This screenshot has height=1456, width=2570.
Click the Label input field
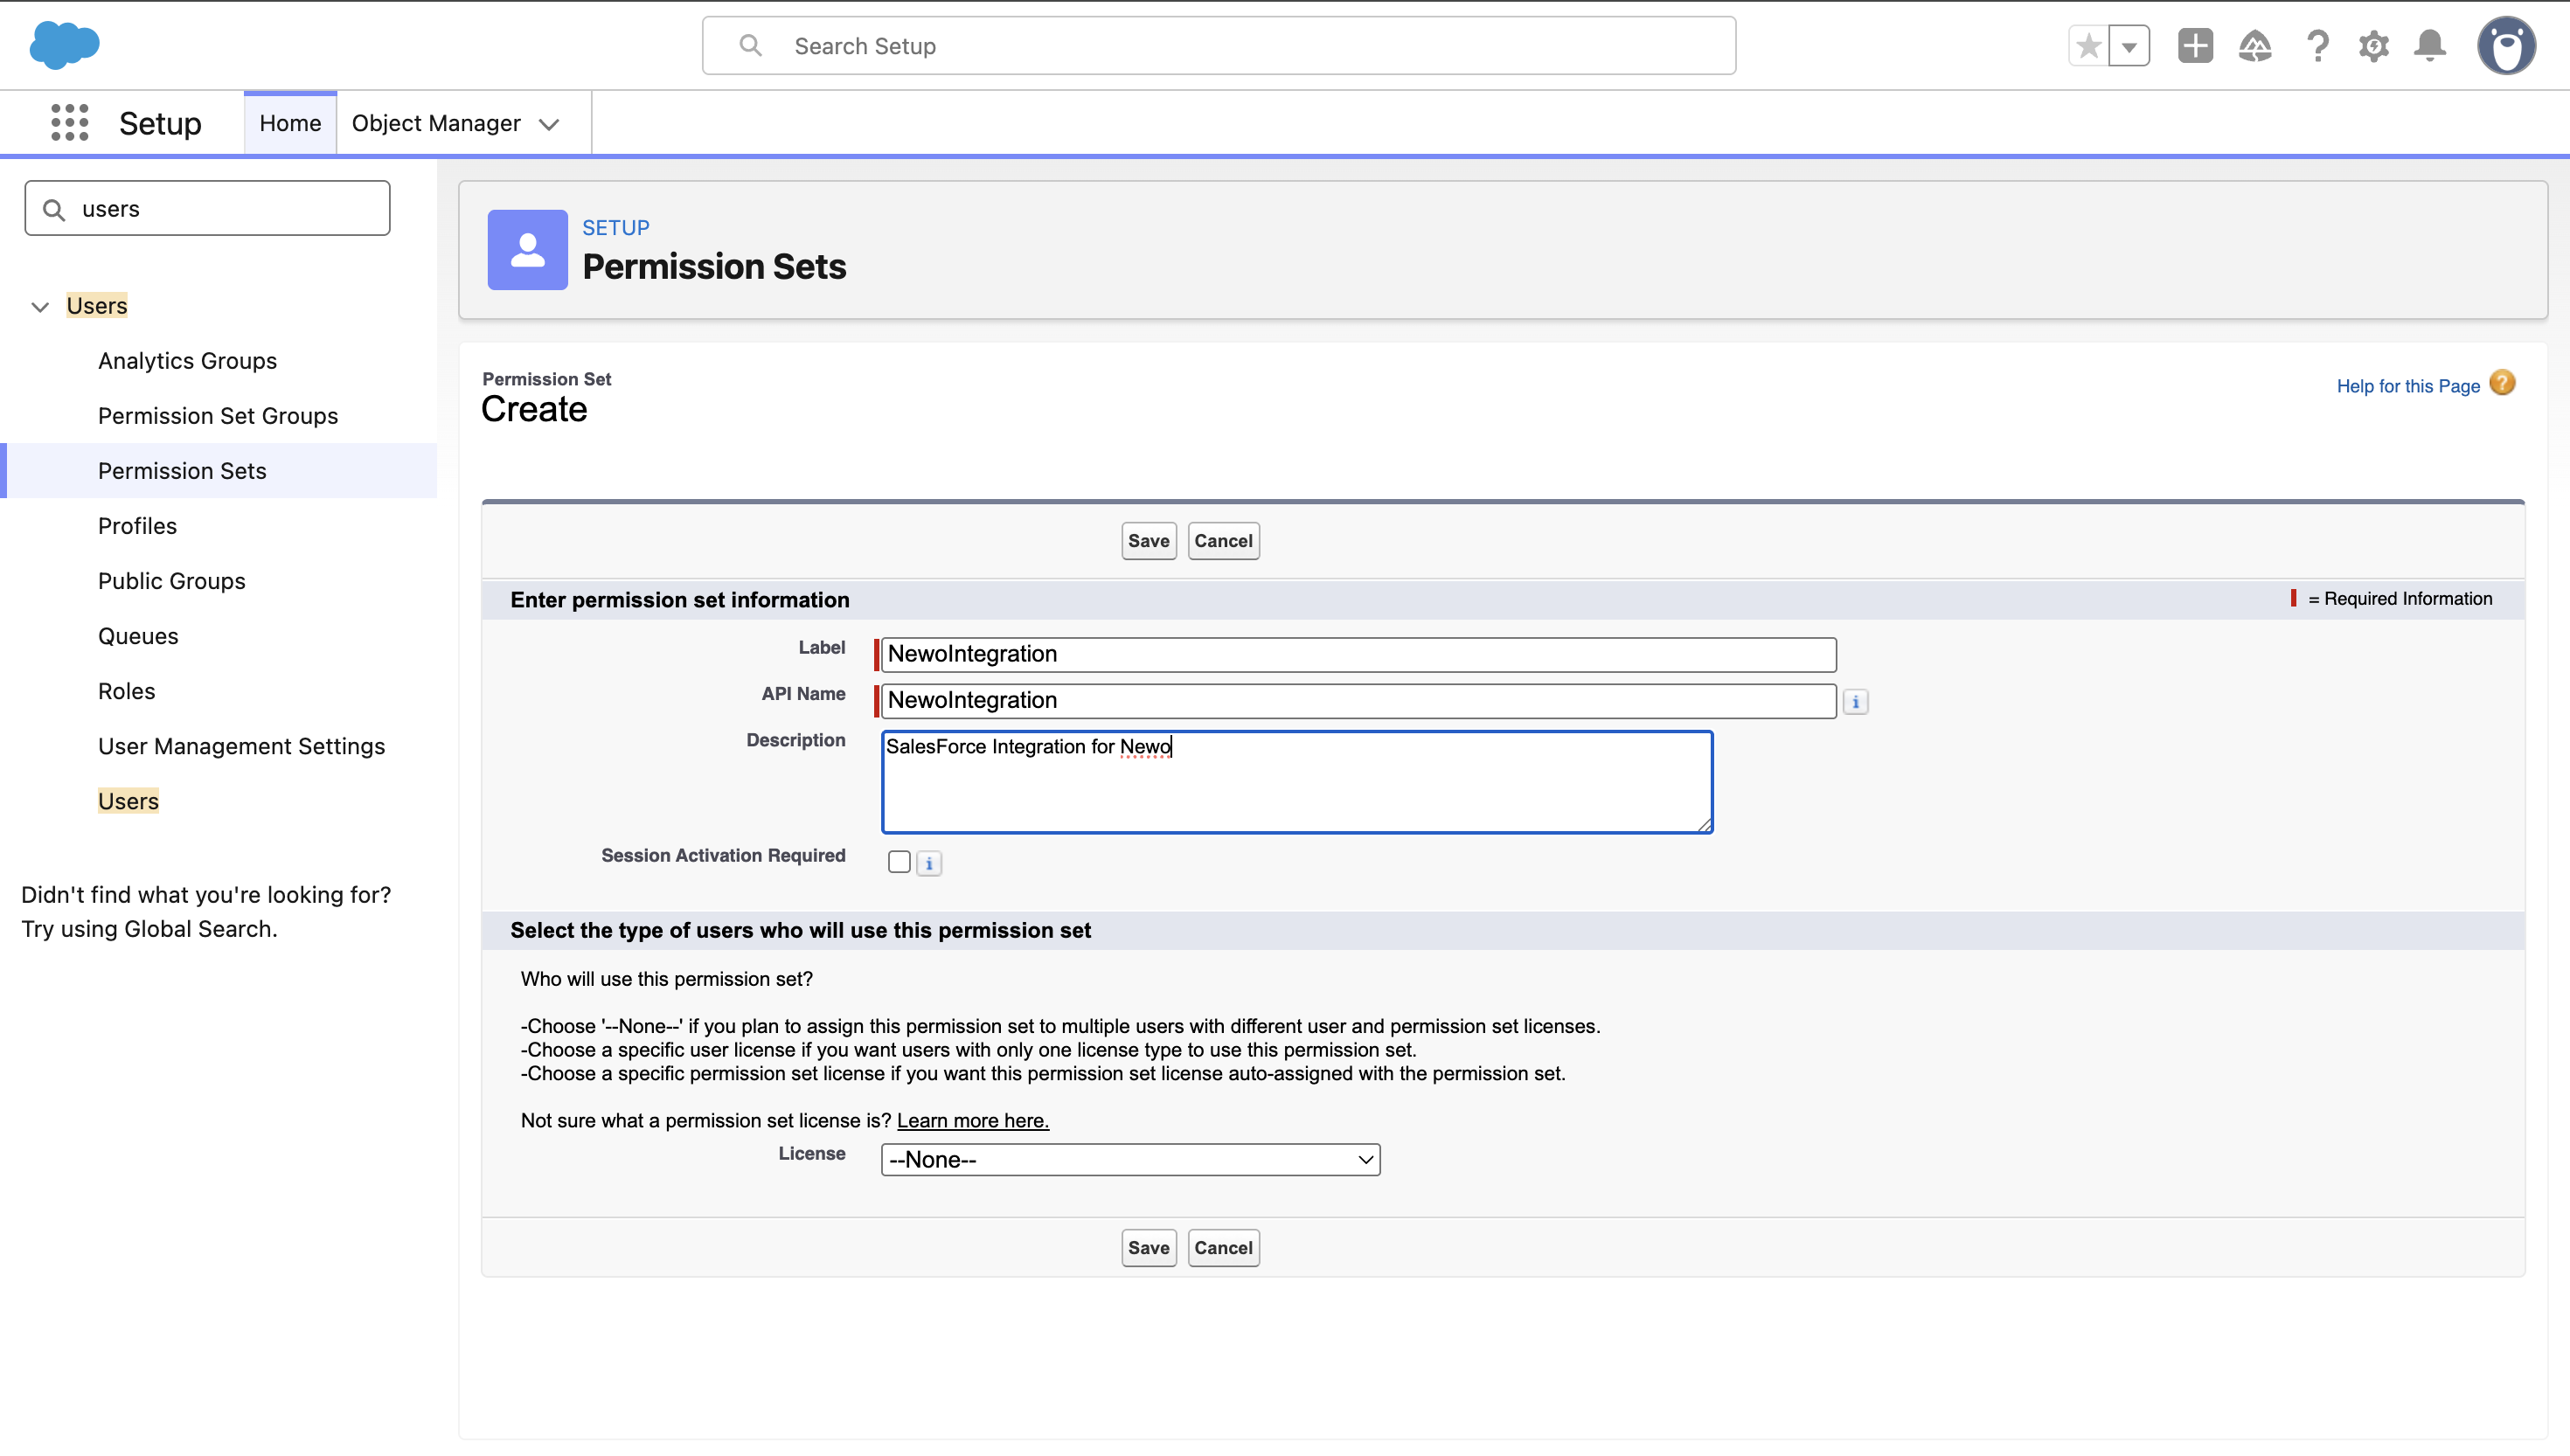click(1358, 654)
